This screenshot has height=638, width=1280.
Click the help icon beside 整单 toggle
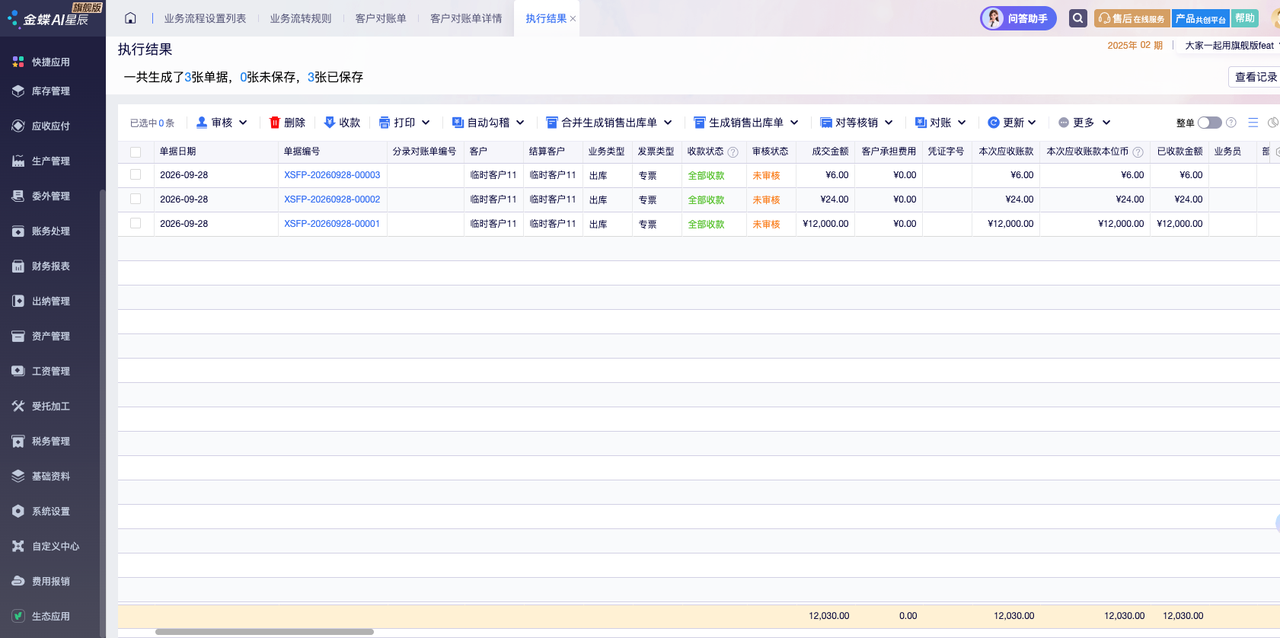(x=1231, y=122)
